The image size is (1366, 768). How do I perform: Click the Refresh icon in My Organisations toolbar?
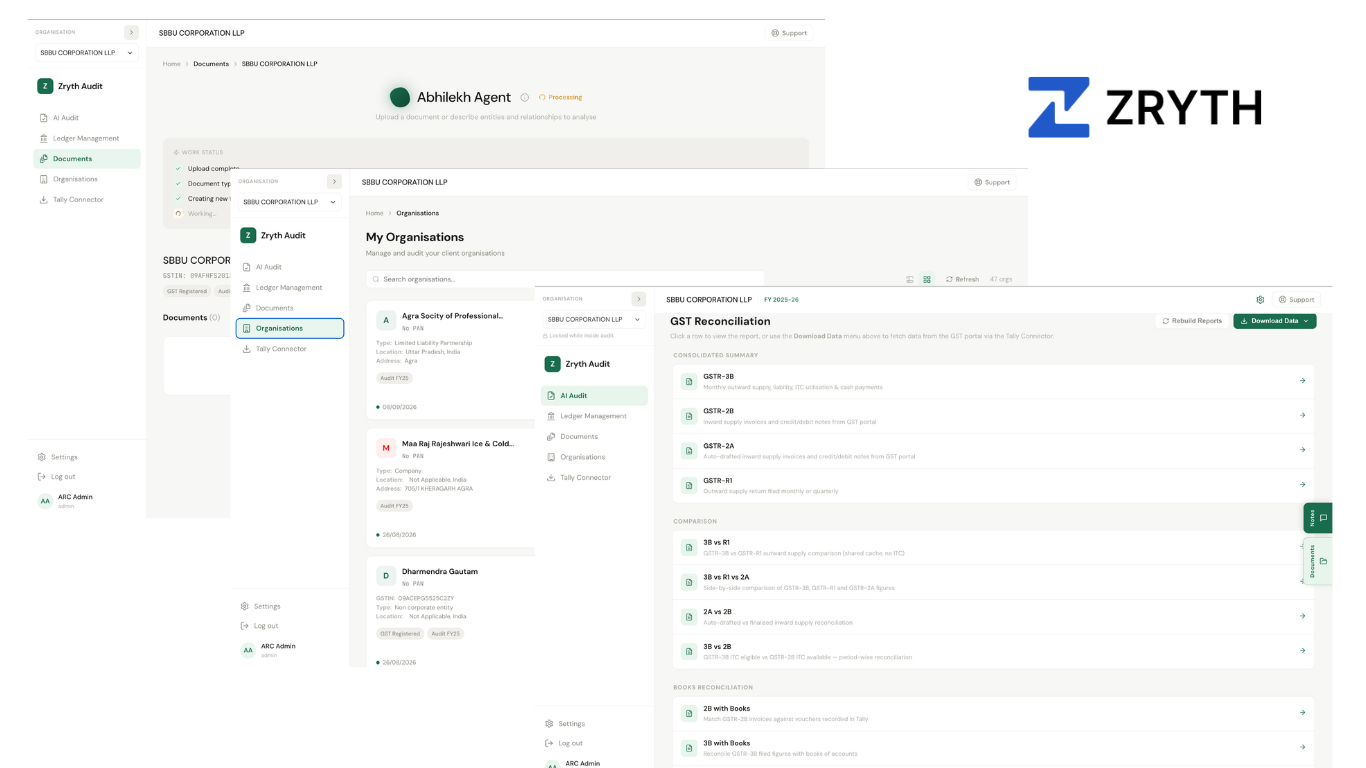950,280
